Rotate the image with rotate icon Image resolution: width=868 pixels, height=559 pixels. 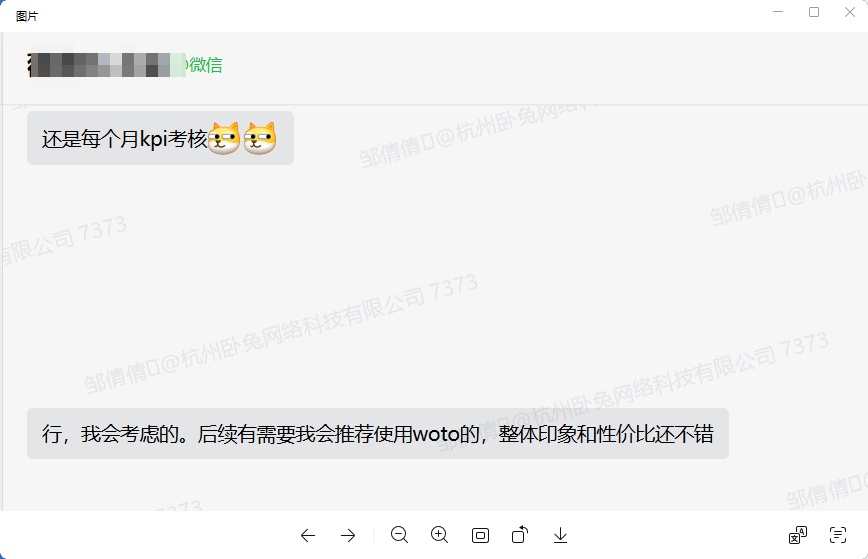tap(520, 535)
